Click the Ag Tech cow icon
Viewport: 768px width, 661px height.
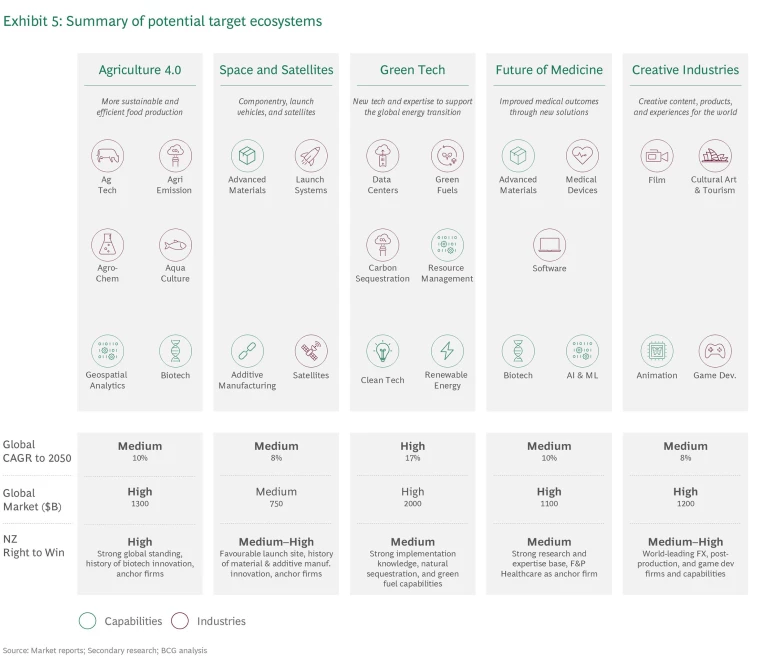(x=107, y=156)
